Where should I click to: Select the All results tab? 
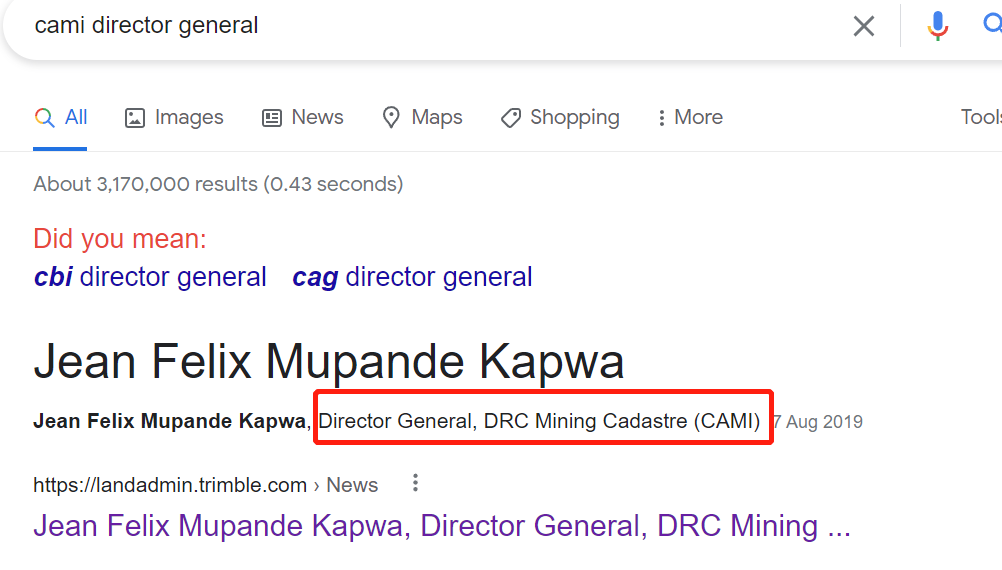pyautogui.click(x=61, y=118)
